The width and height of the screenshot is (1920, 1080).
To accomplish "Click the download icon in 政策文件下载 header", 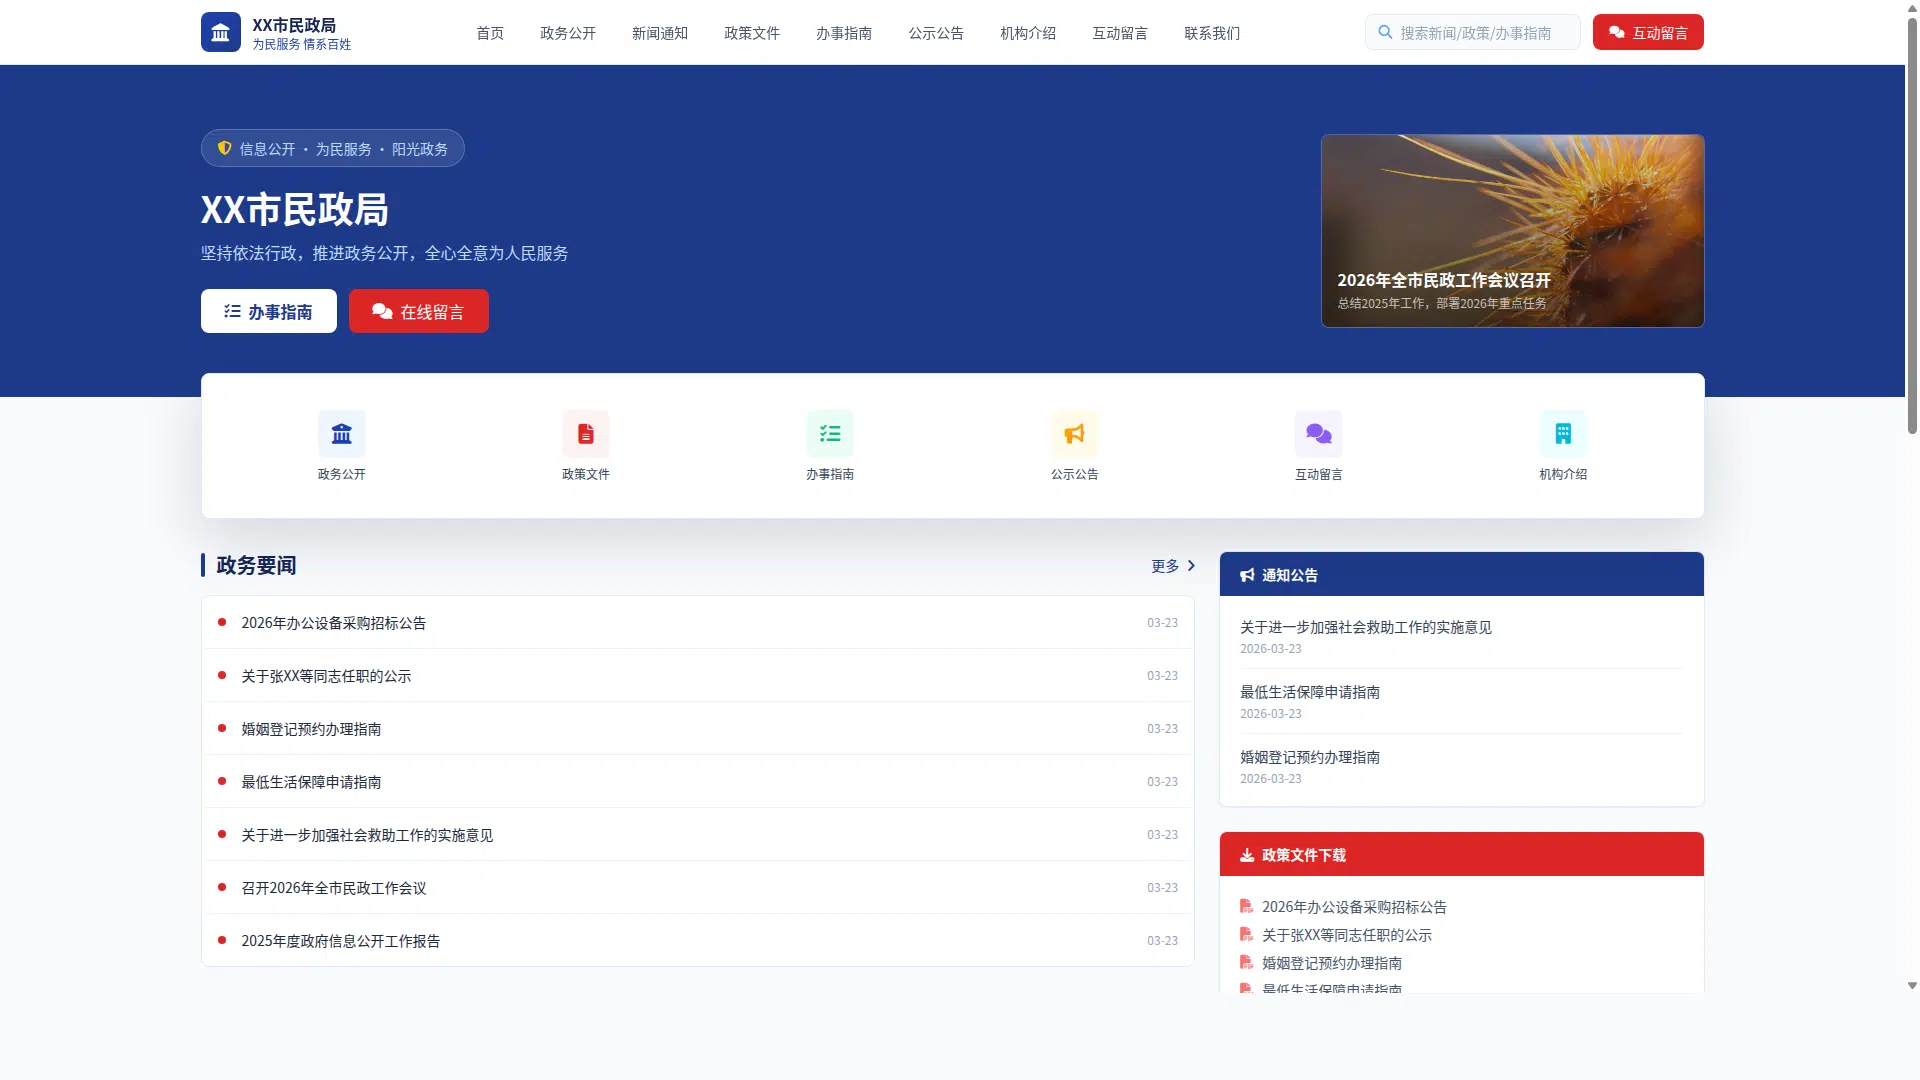I will pyautogui.click(x=1246, y=855).
